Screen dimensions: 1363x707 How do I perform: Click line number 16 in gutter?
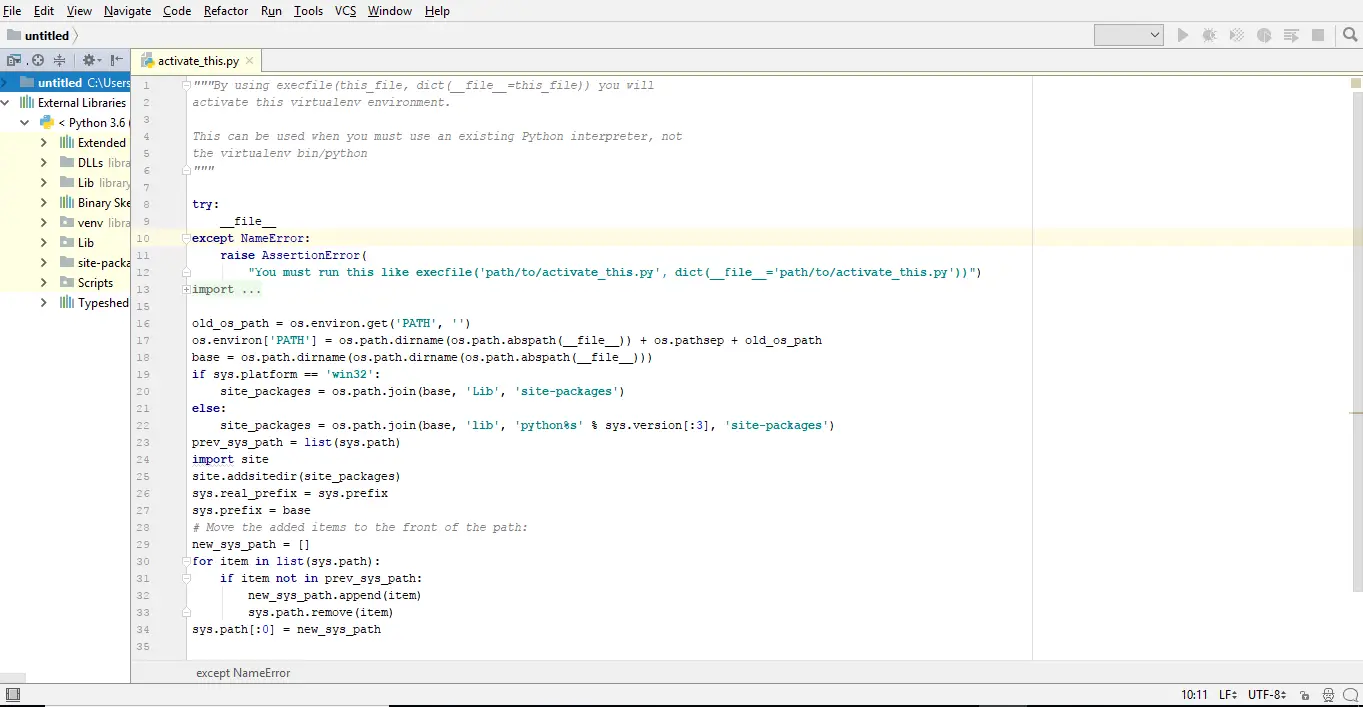coord(143,323)
